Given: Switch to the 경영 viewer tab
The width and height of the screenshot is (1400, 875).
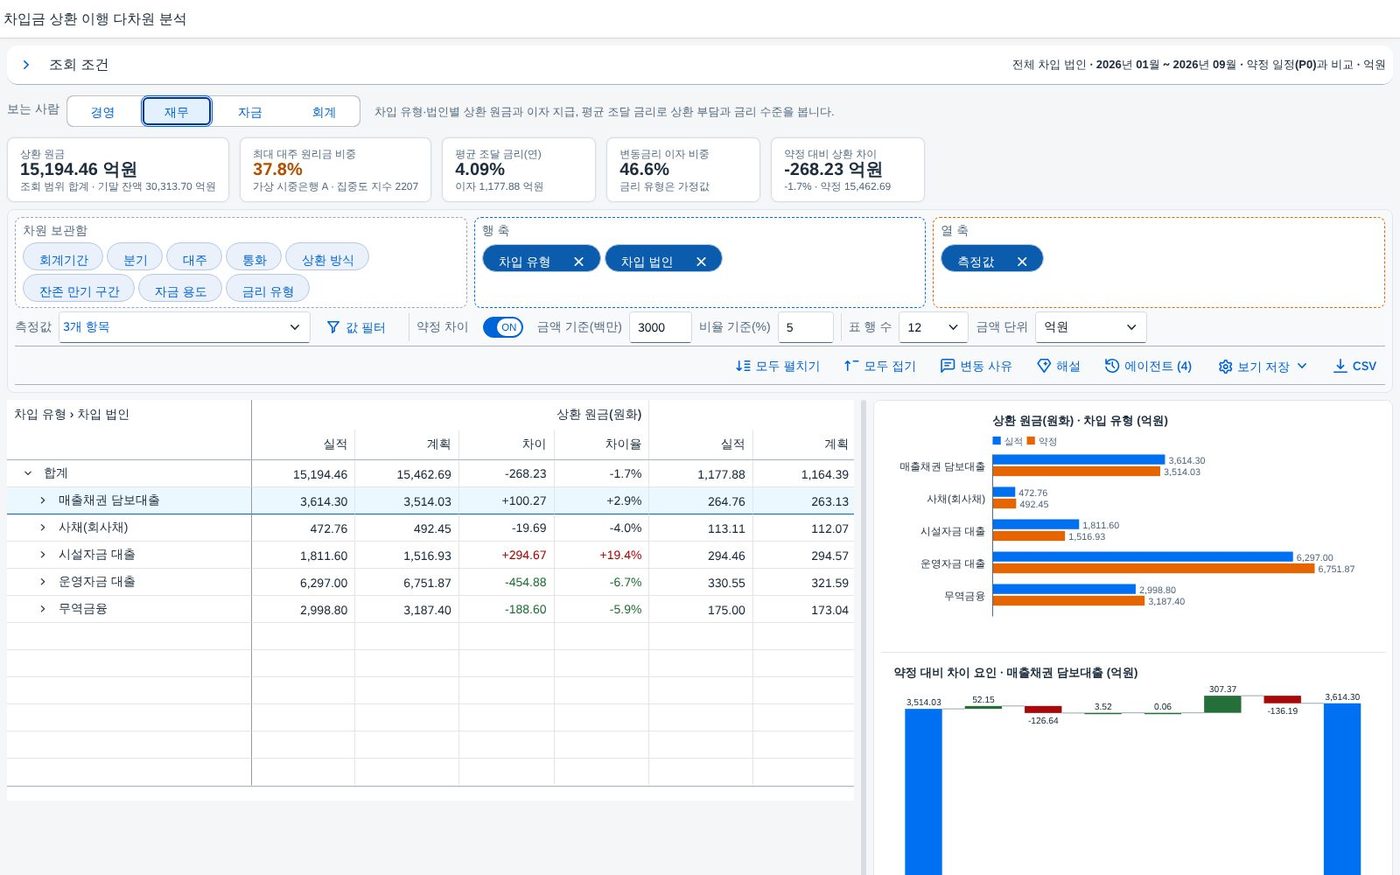Looking at the screenshot, I should point(103,112).
